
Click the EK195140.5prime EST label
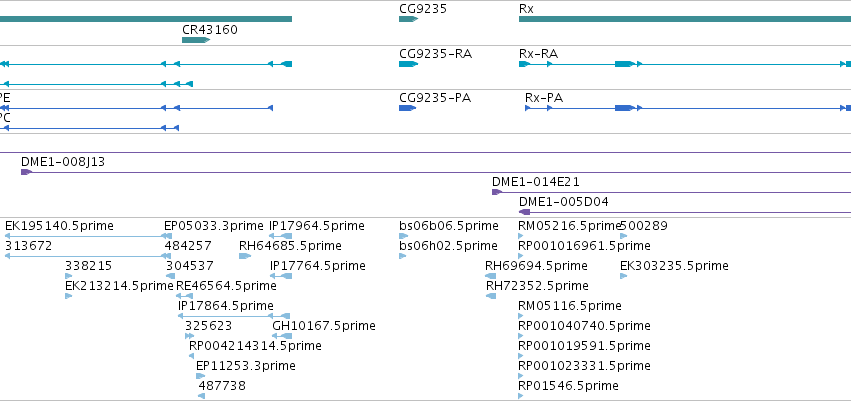pos(59,225)
